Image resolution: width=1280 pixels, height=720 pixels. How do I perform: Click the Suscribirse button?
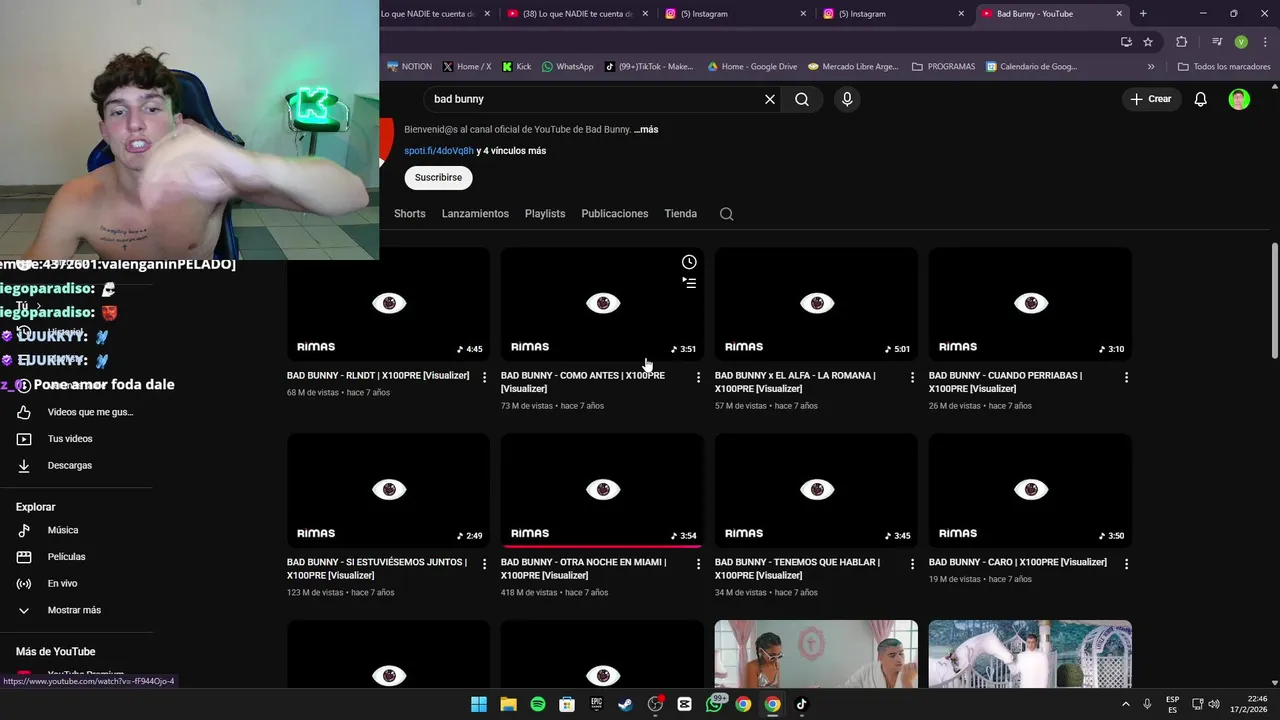[x=438, y=177]
